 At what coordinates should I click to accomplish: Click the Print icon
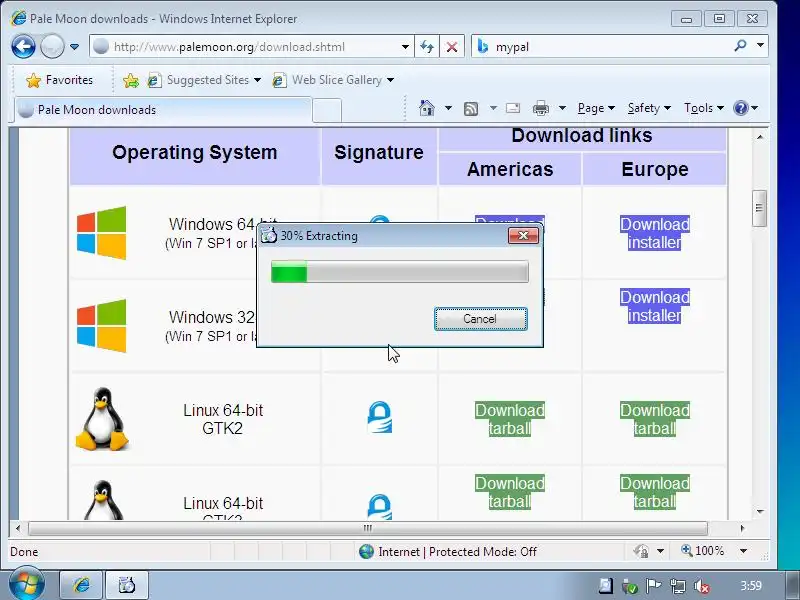541,108
